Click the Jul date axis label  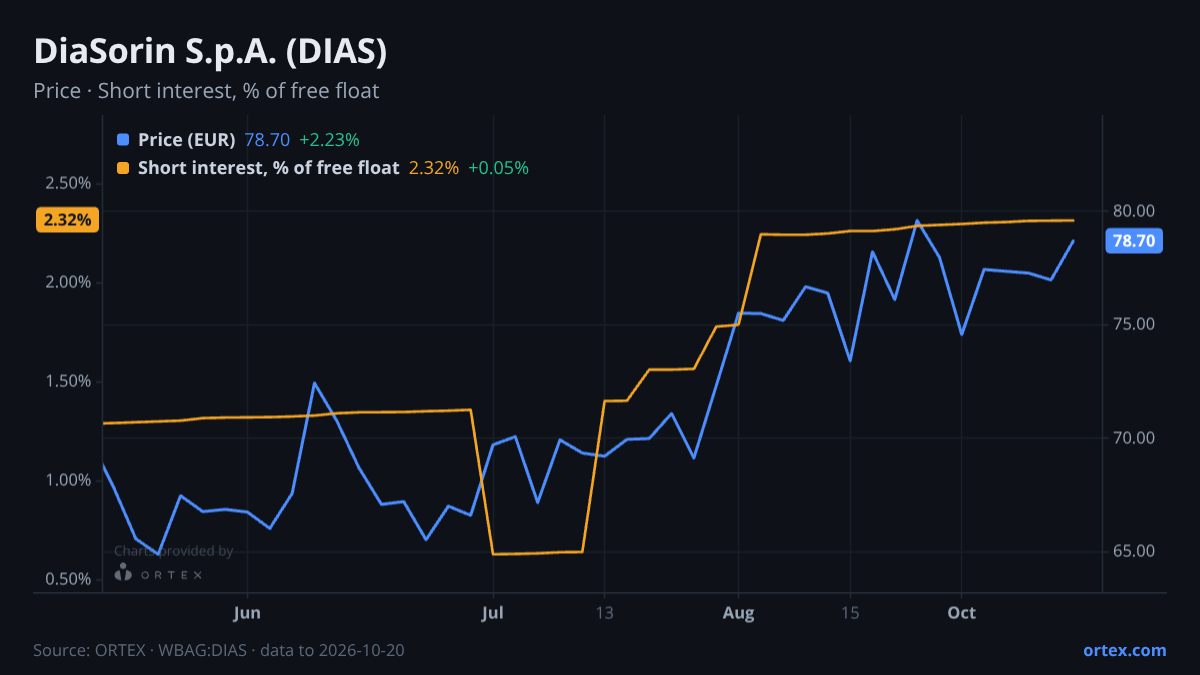(x=492, y=613)
